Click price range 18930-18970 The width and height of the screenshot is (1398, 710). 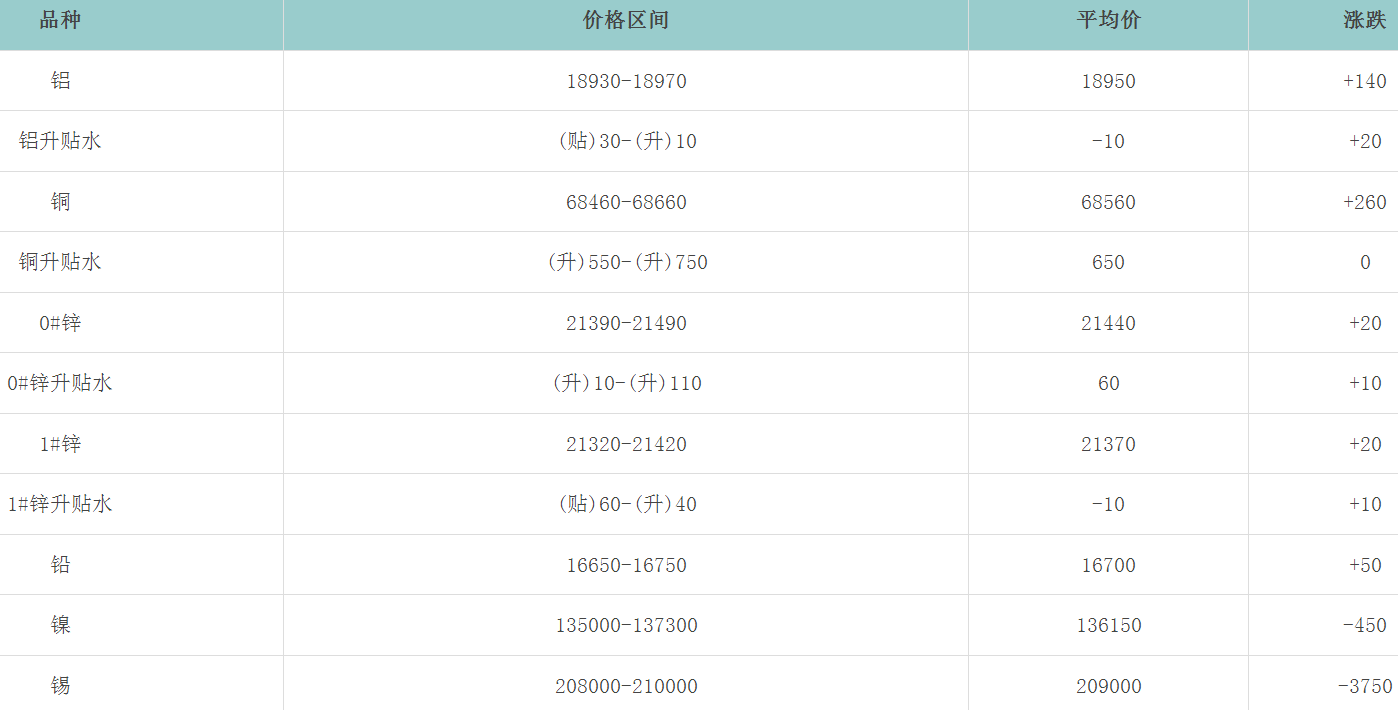[x=626, y=81]
